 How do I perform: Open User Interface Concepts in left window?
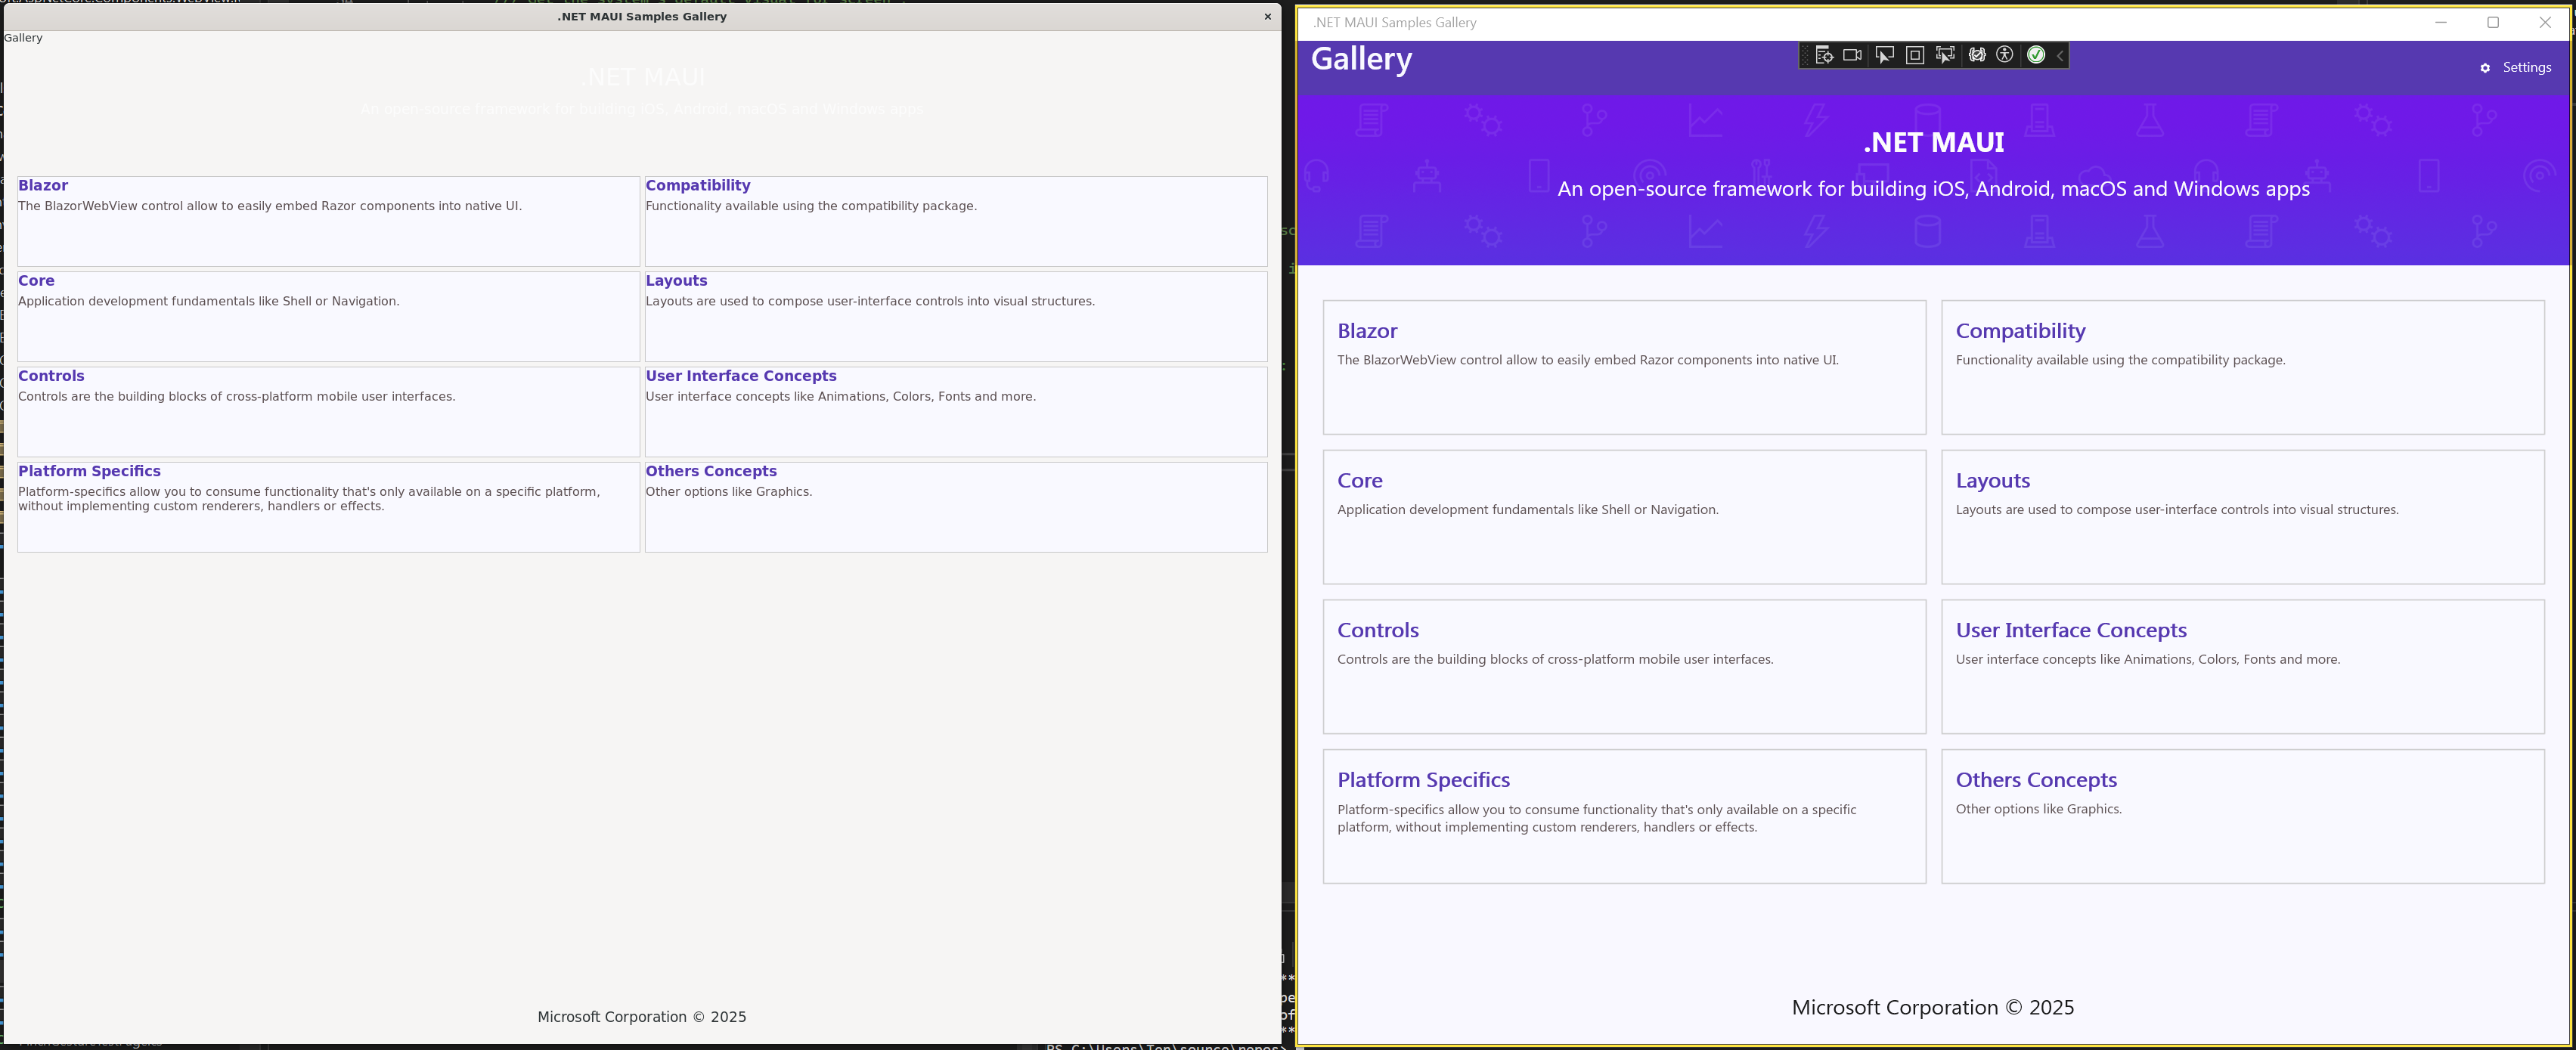click(x=741, y=376)
